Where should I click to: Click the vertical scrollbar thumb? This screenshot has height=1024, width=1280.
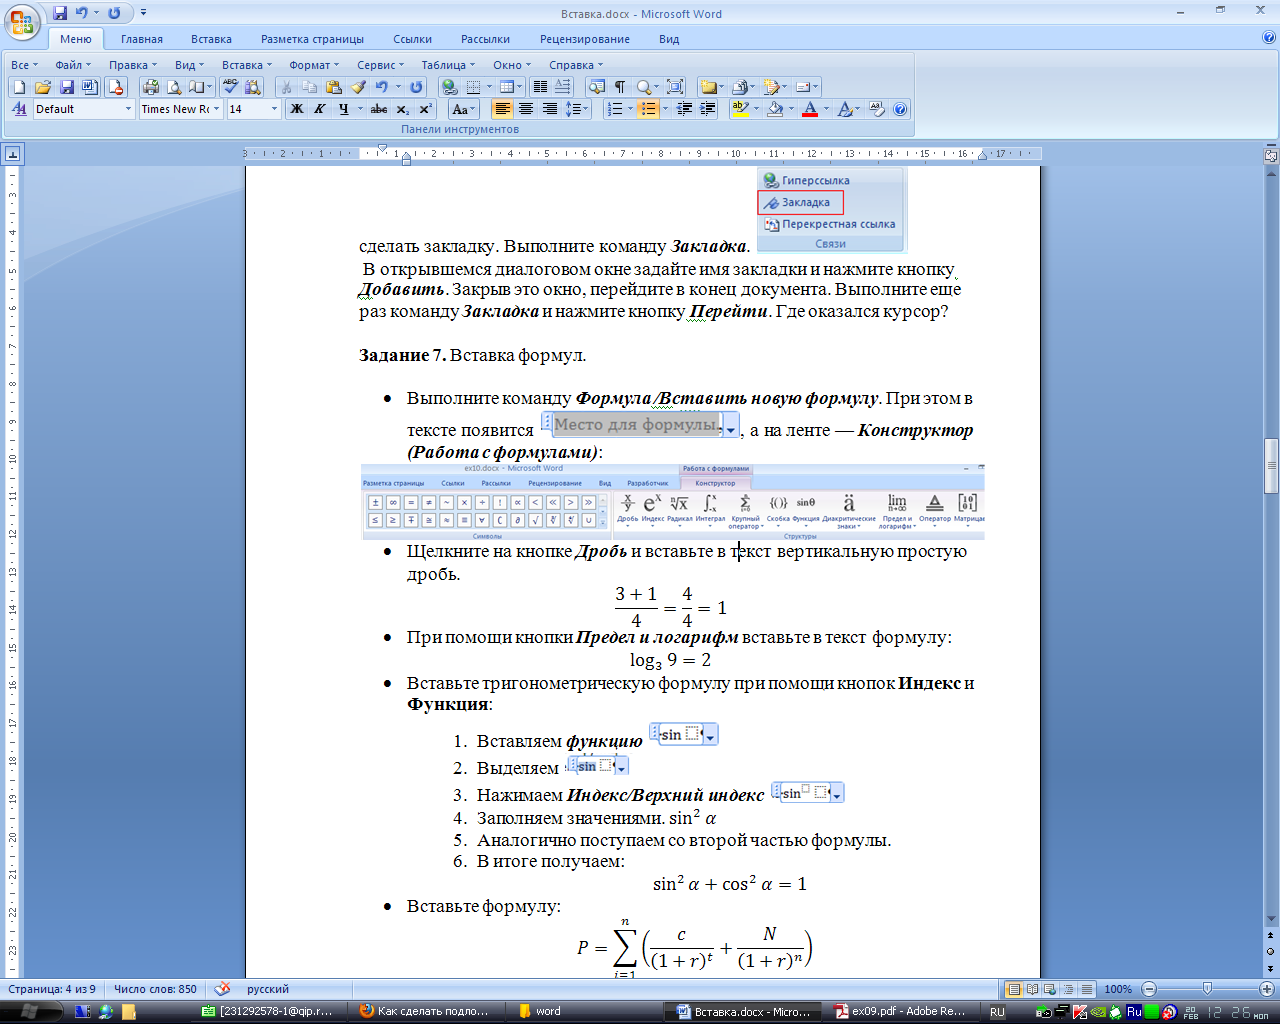click(x=1271, y=466)
